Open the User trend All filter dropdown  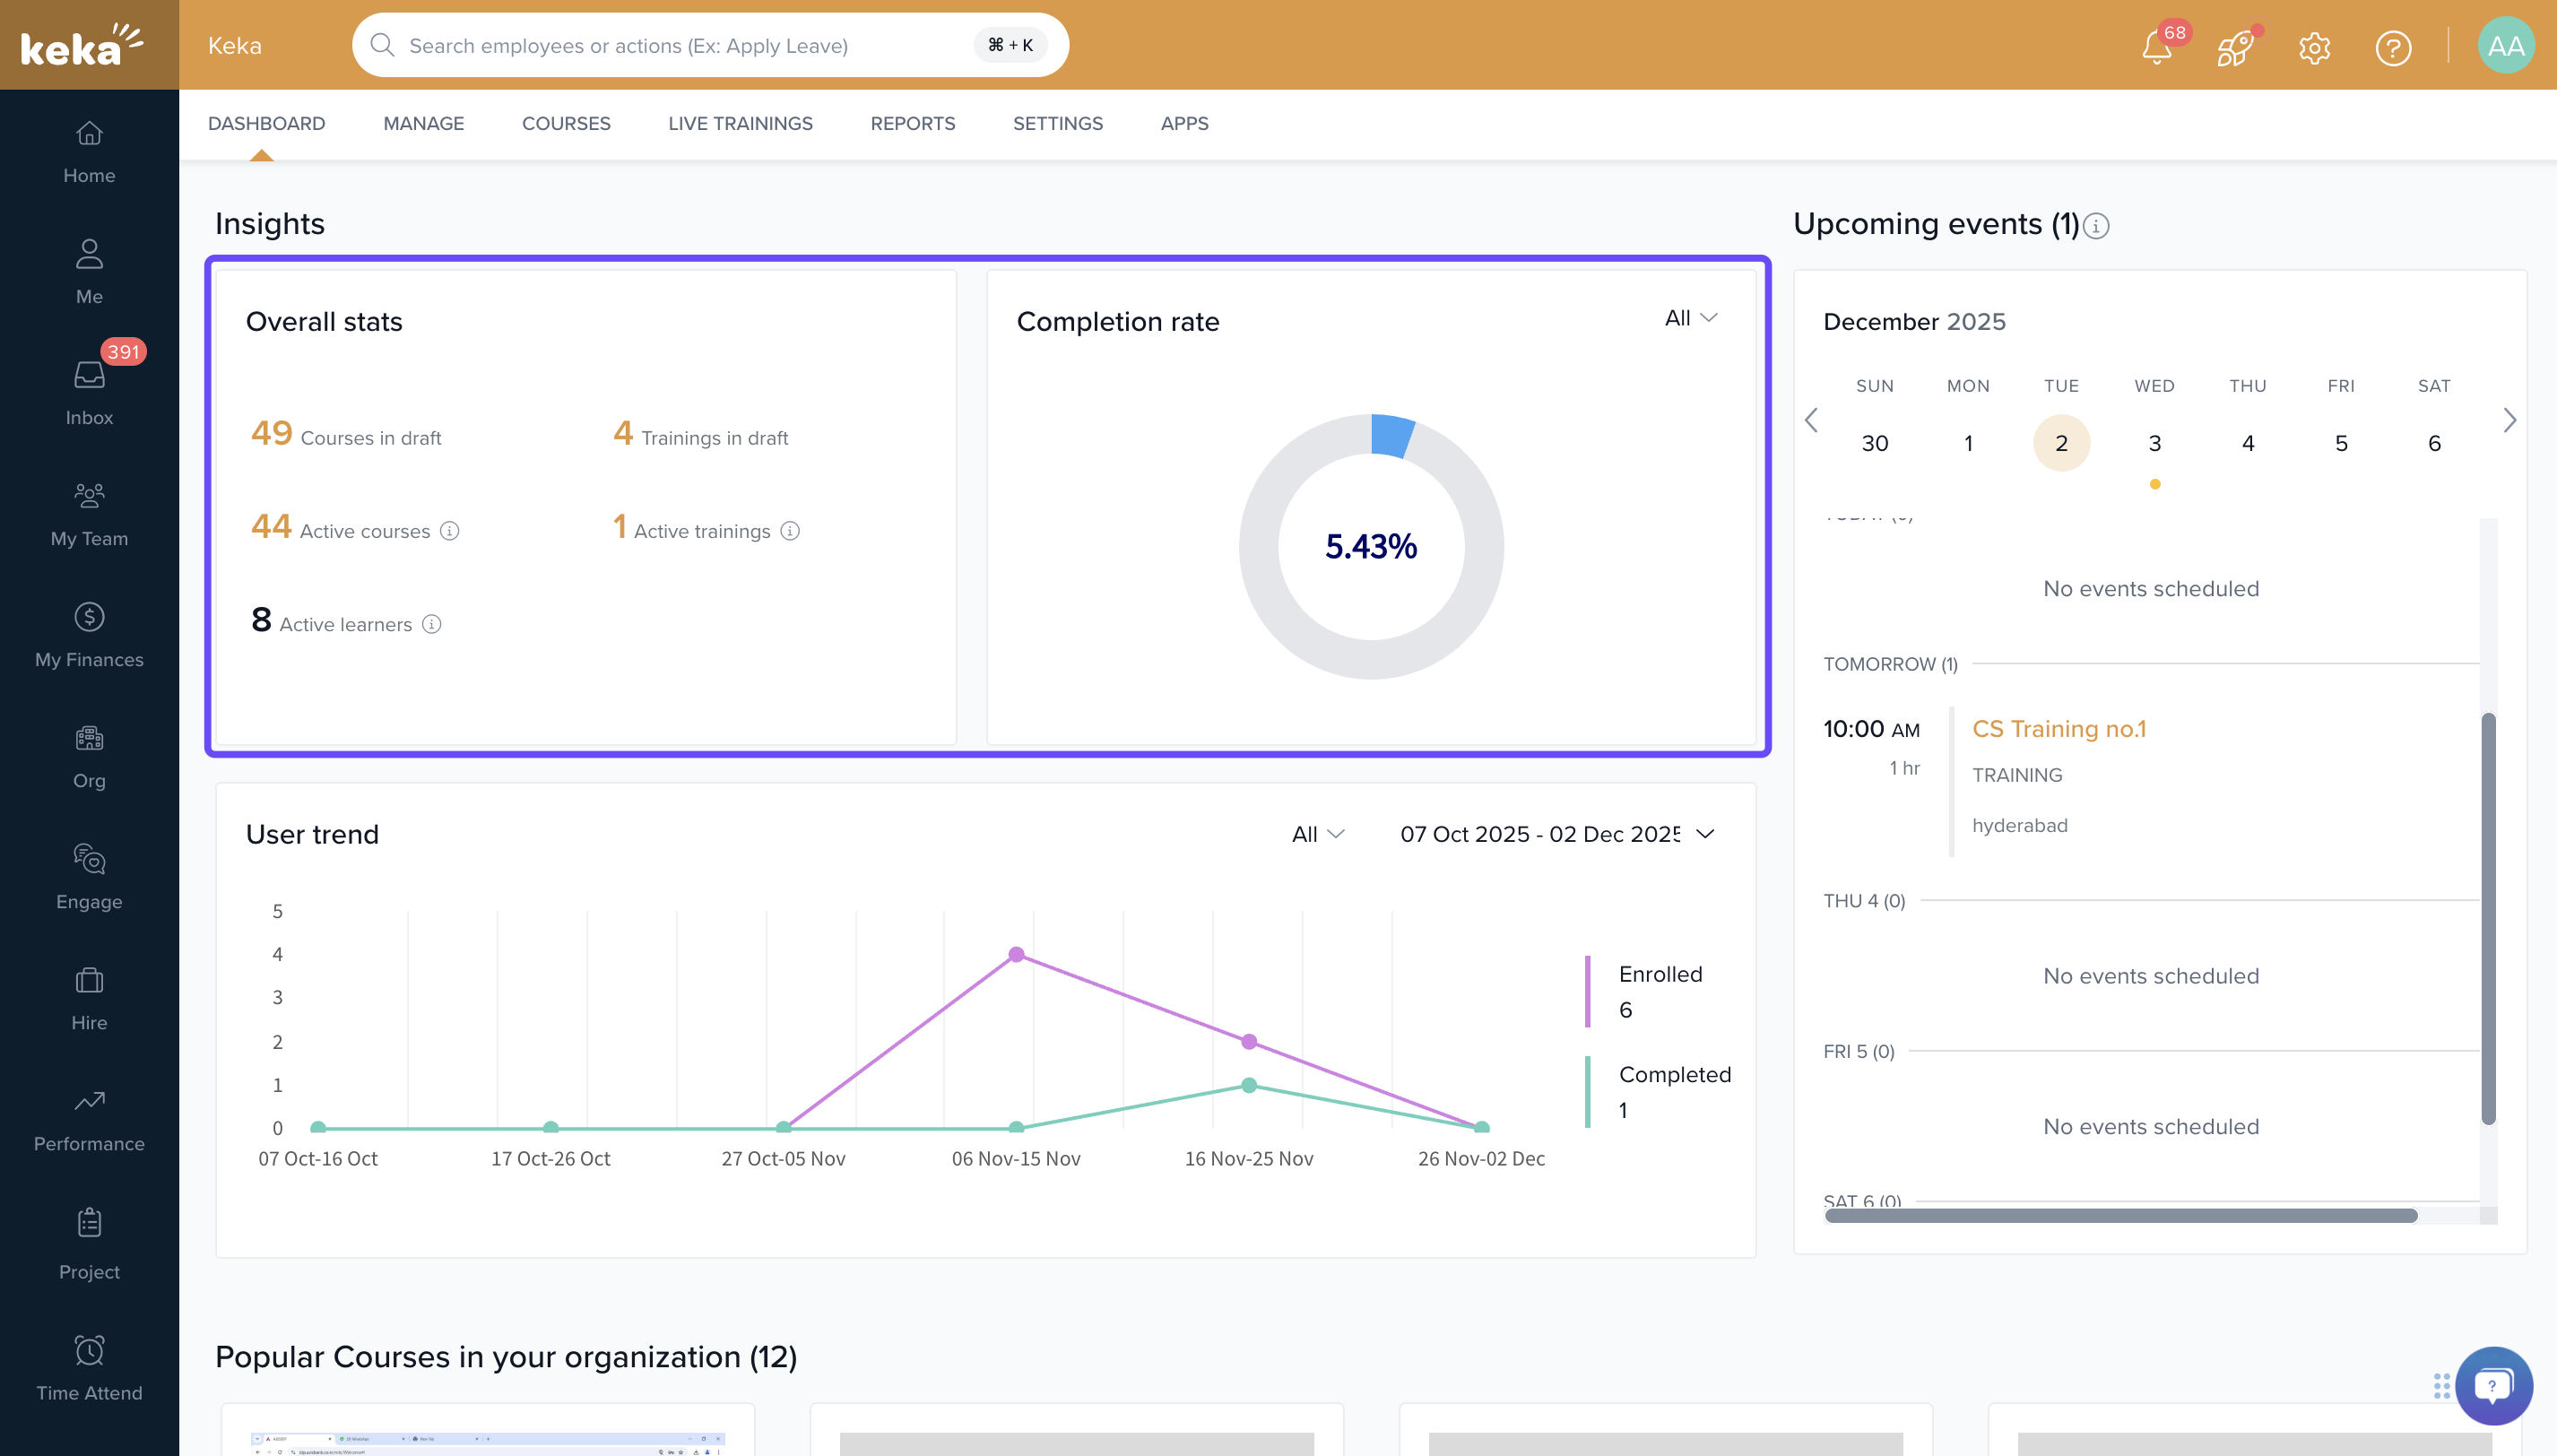(1318, 834)
